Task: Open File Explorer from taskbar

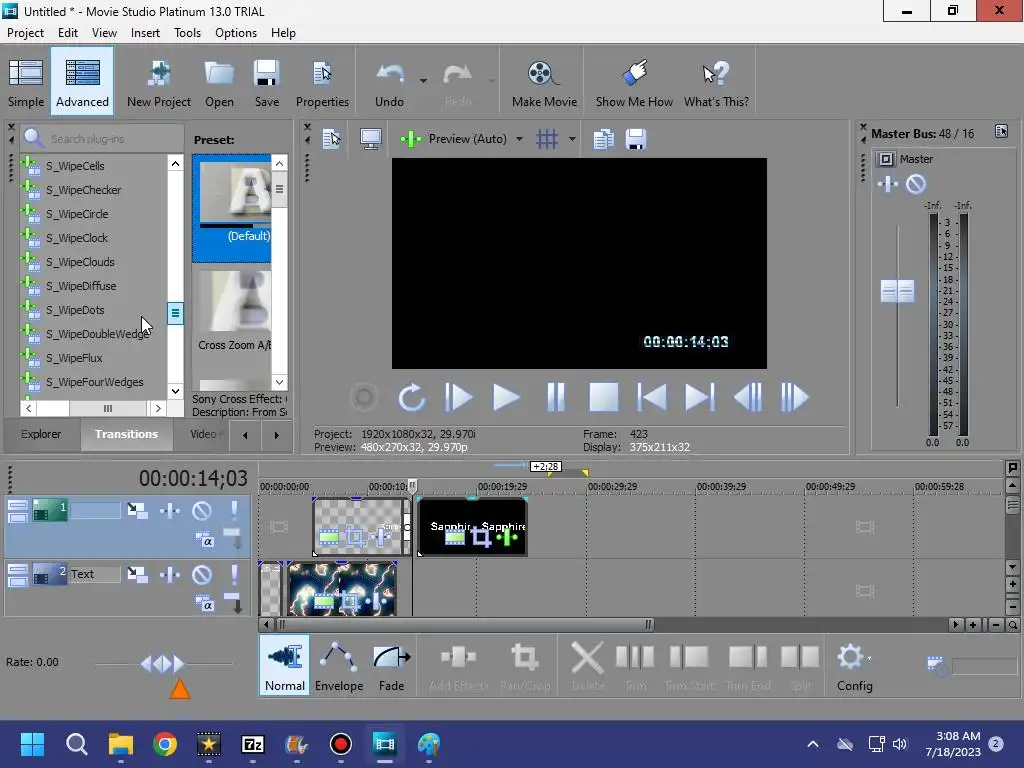Action: coord(121,744)
